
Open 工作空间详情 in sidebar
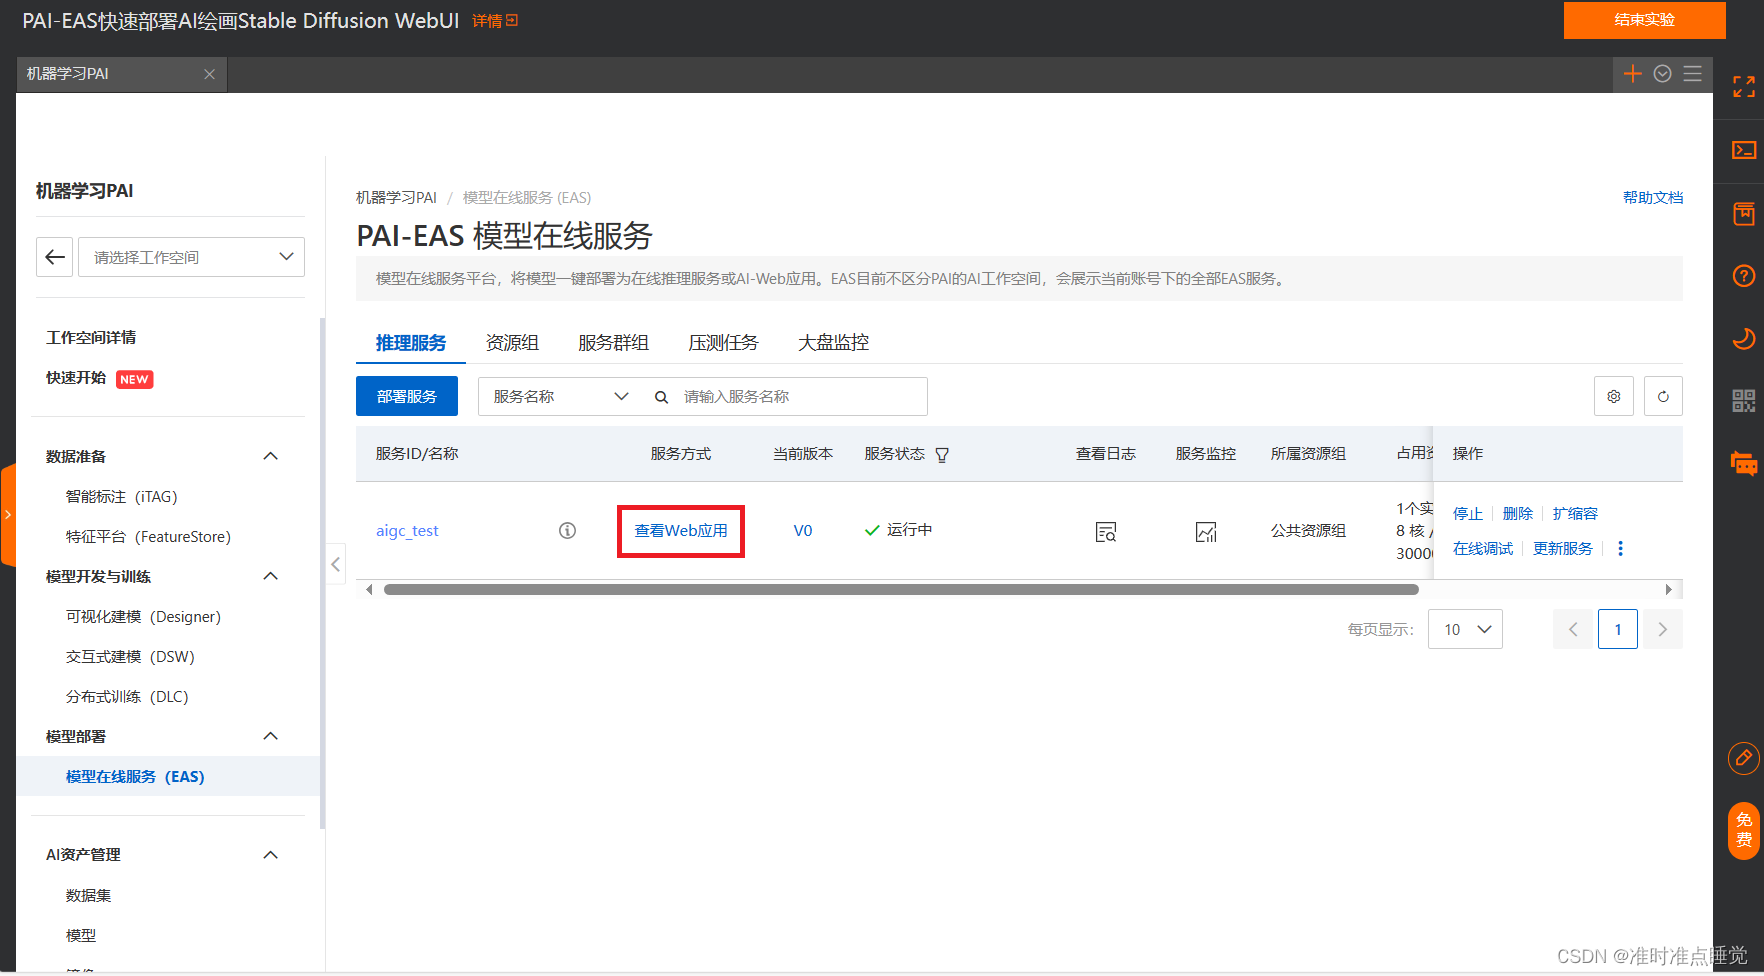[x=91, y=337]
